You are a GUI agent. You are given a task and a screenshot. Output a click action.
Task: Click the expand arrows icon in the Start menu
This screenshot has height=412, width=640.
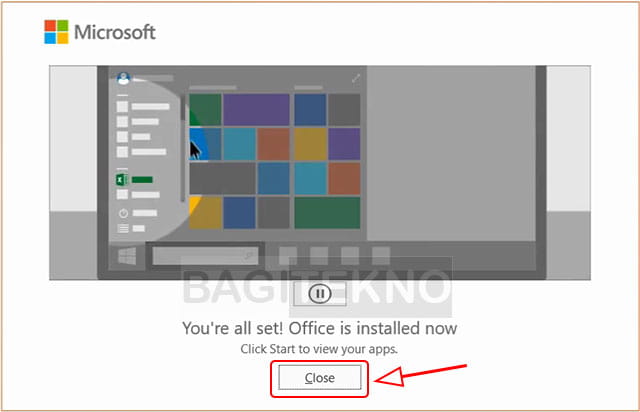click(356, 78)
